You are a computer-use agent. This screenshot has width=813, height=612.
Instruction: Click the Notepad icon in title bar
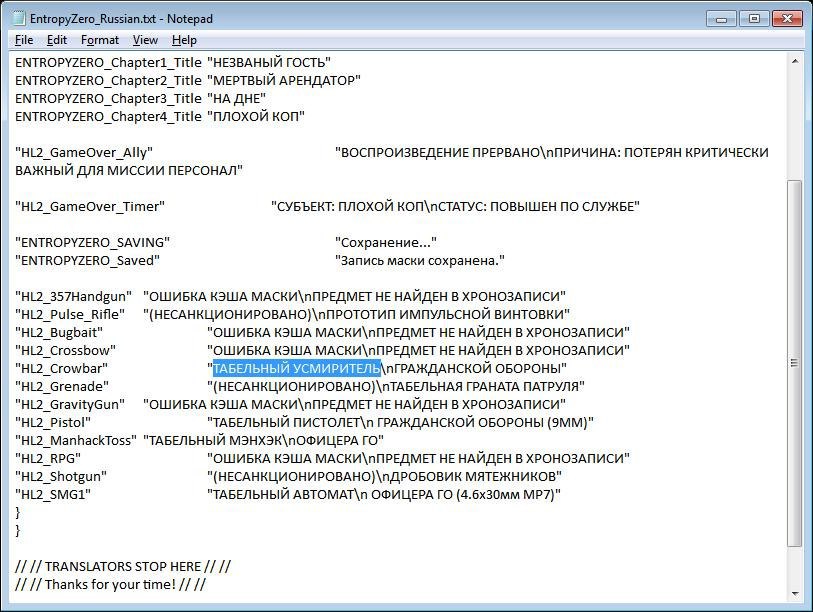click(19, 19)
